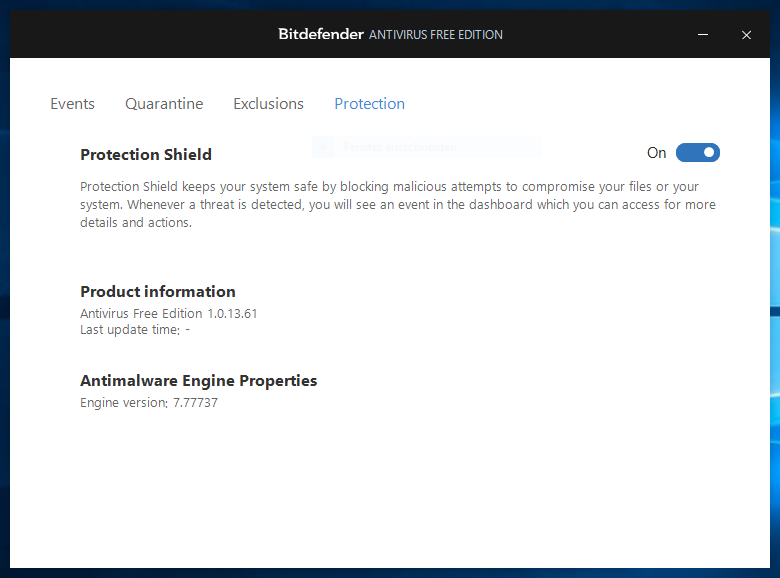Minimize the Bitdefender window
The height and width of the screenshot is (578, 780).
(x=701, y=35)
